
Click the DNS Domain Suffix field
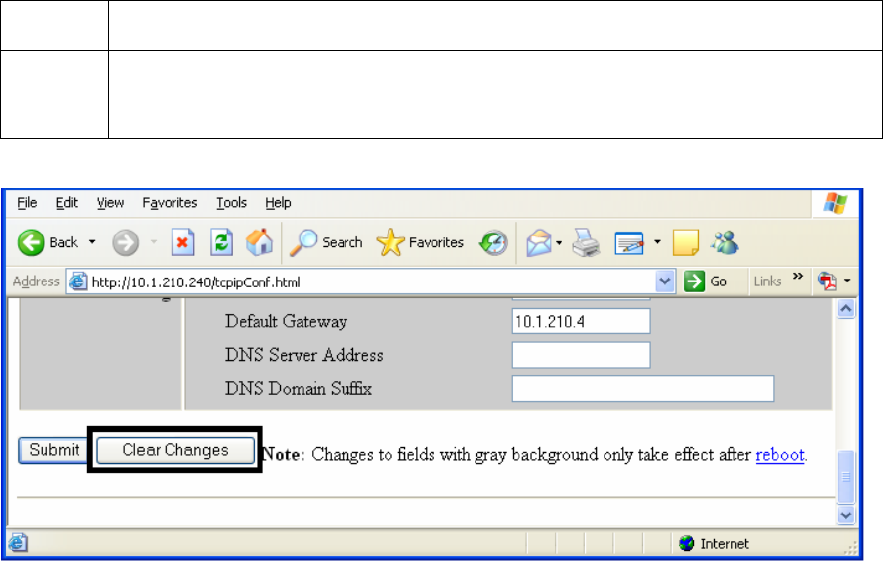[x=643, y=389]
